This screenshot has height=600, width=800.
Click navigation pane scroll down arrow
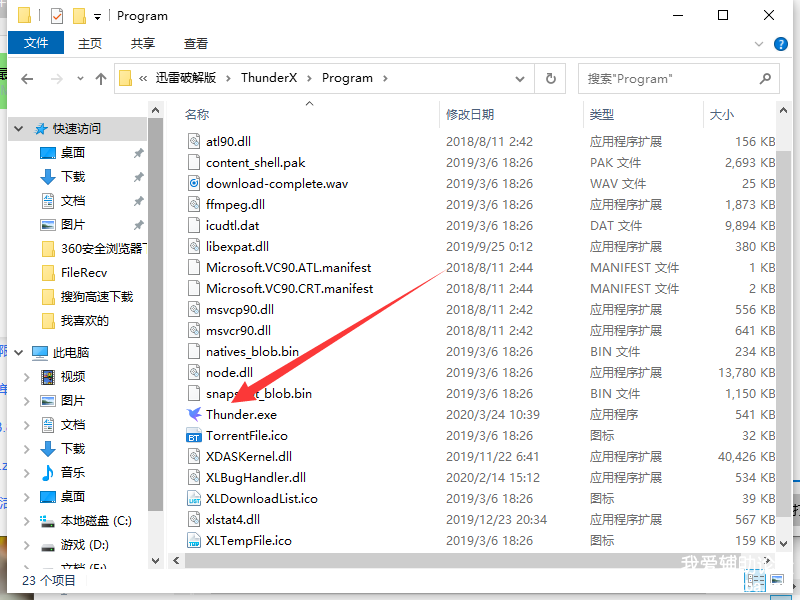point(156,561)
